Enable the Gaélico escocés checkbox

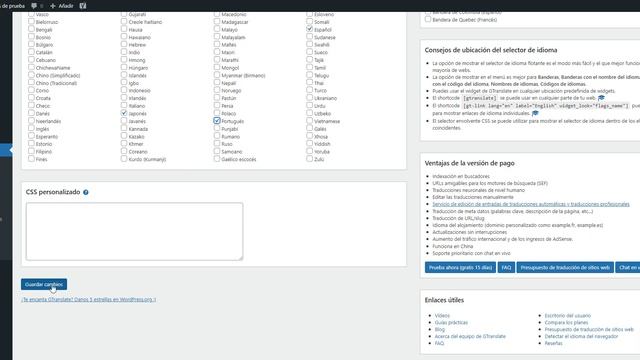click(x=217, y=159)
